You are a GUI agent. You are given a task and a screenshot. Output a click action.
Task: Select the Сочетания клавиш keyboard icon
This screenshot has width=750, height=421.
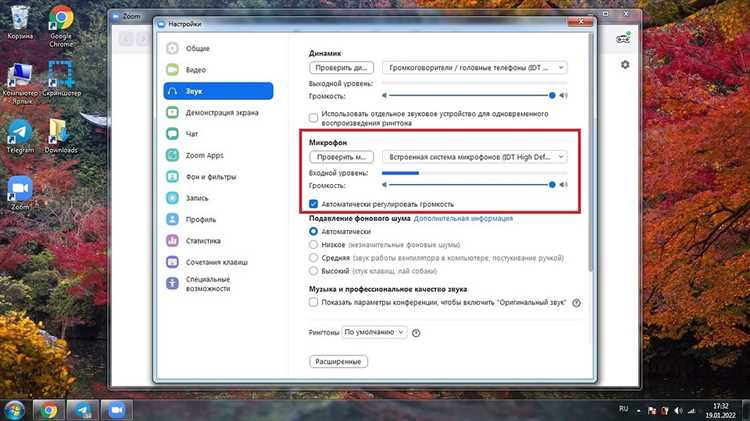click(172, 262)
